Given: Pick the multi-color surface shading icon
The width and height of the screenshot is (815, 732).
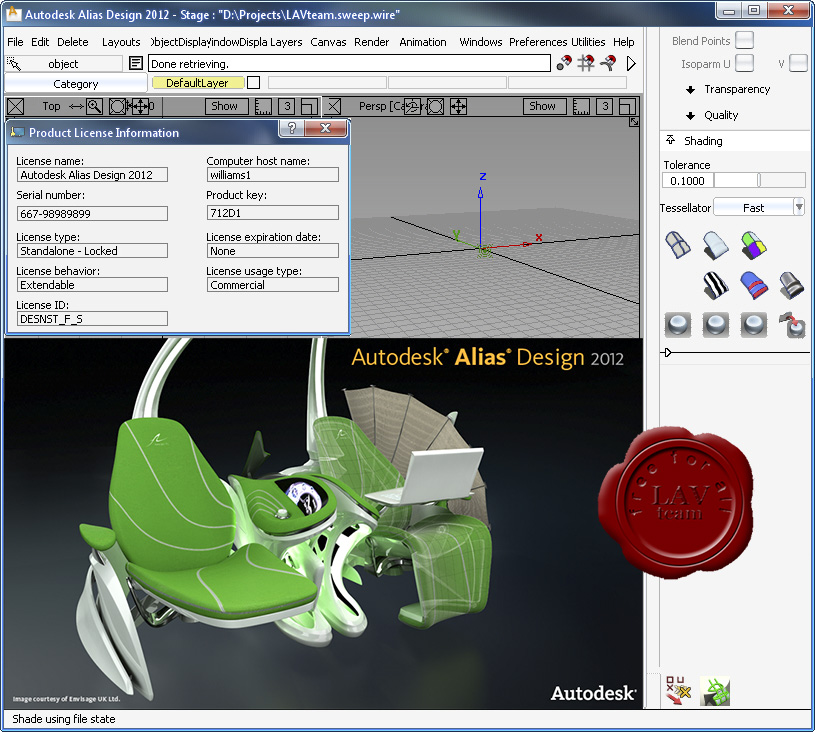Looking at the screenshot, I should [x=754, y=245].
